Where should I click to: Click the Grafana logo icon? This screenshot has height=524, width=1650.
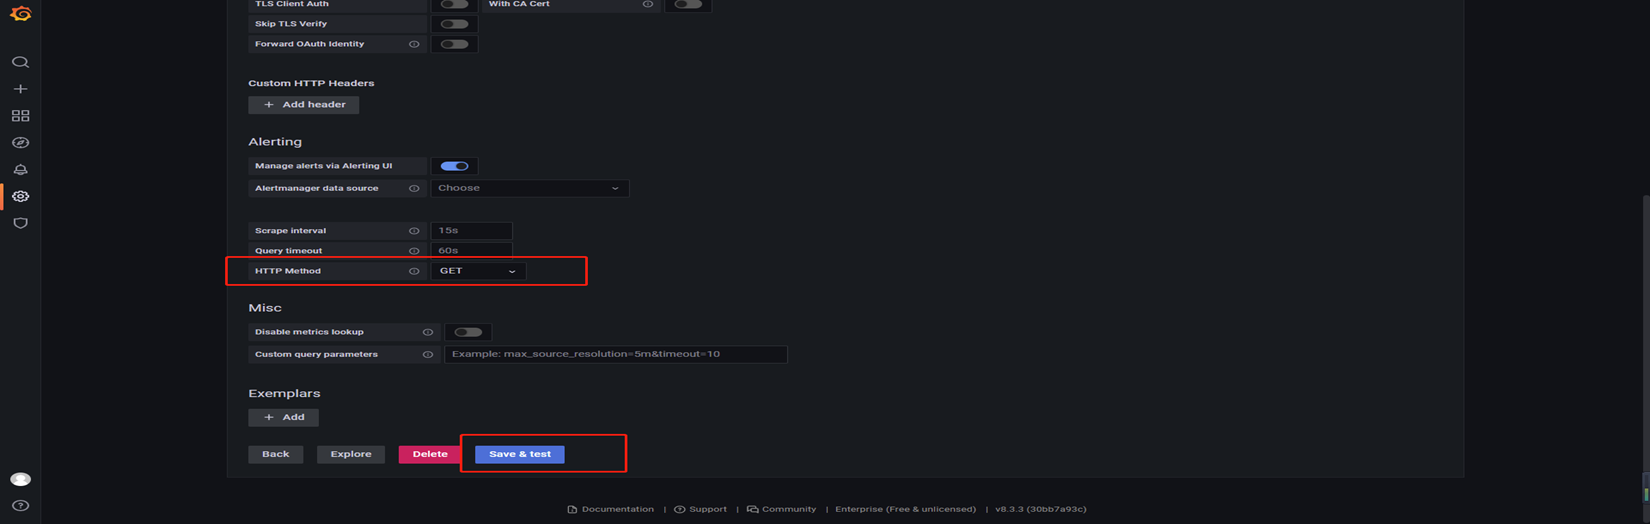click(20, 14)
